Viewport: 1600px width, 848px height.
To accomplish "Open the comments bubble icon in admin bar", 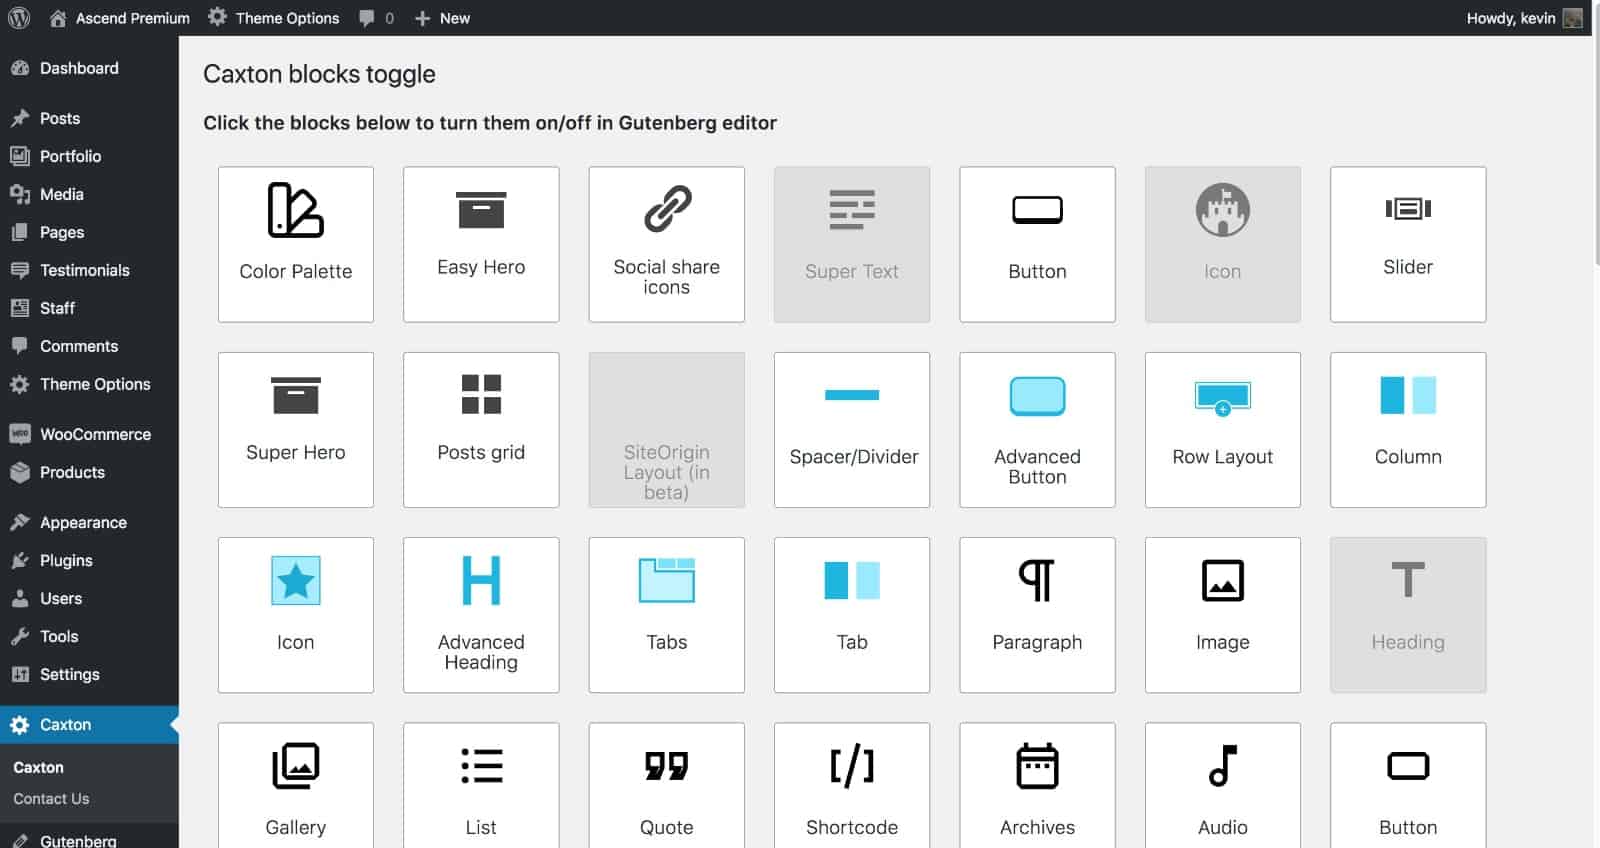I will point(367,18).
